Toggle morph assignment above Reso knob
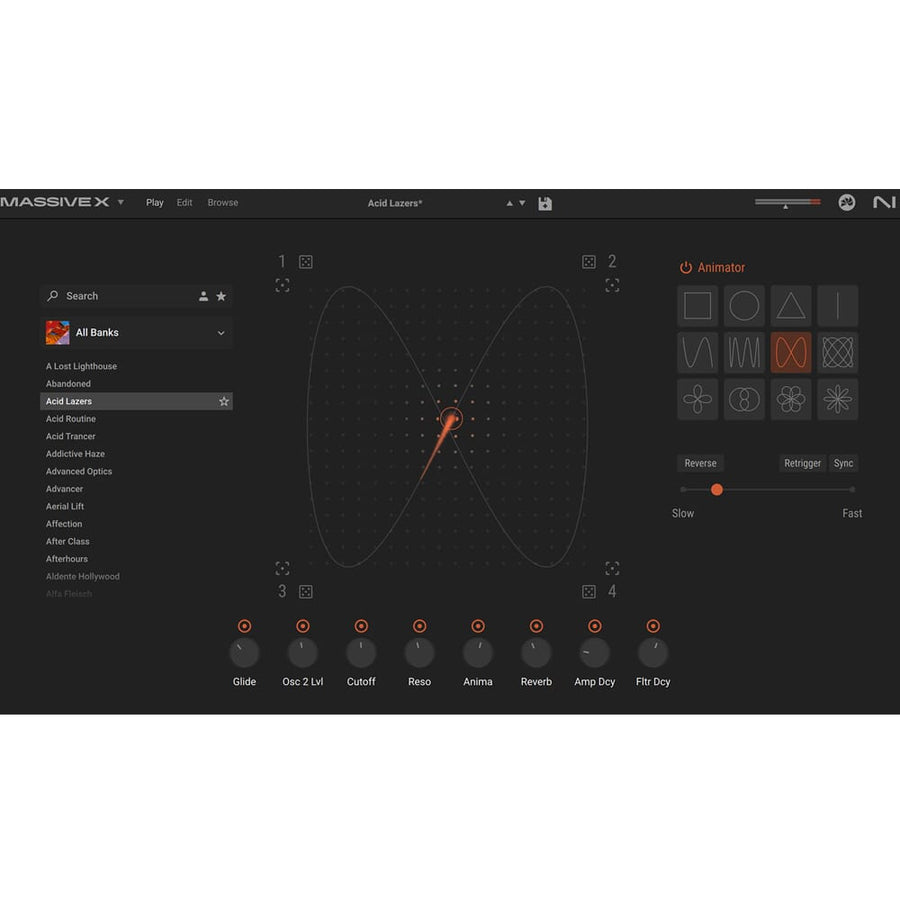900x900 pixels. [420, 626]
